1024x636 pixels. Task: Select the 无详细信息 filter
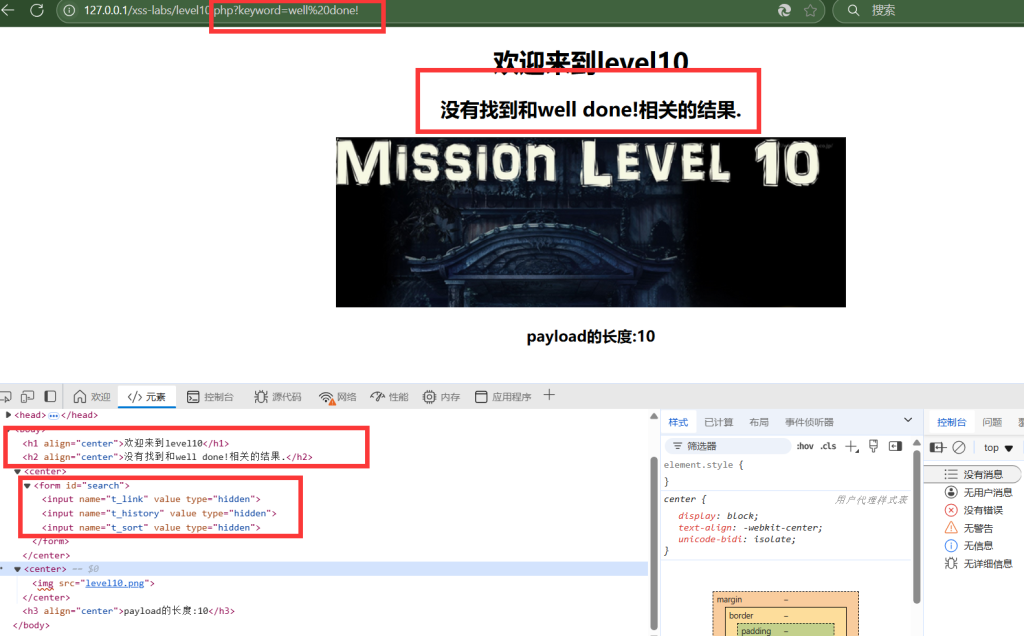[979, 564]
